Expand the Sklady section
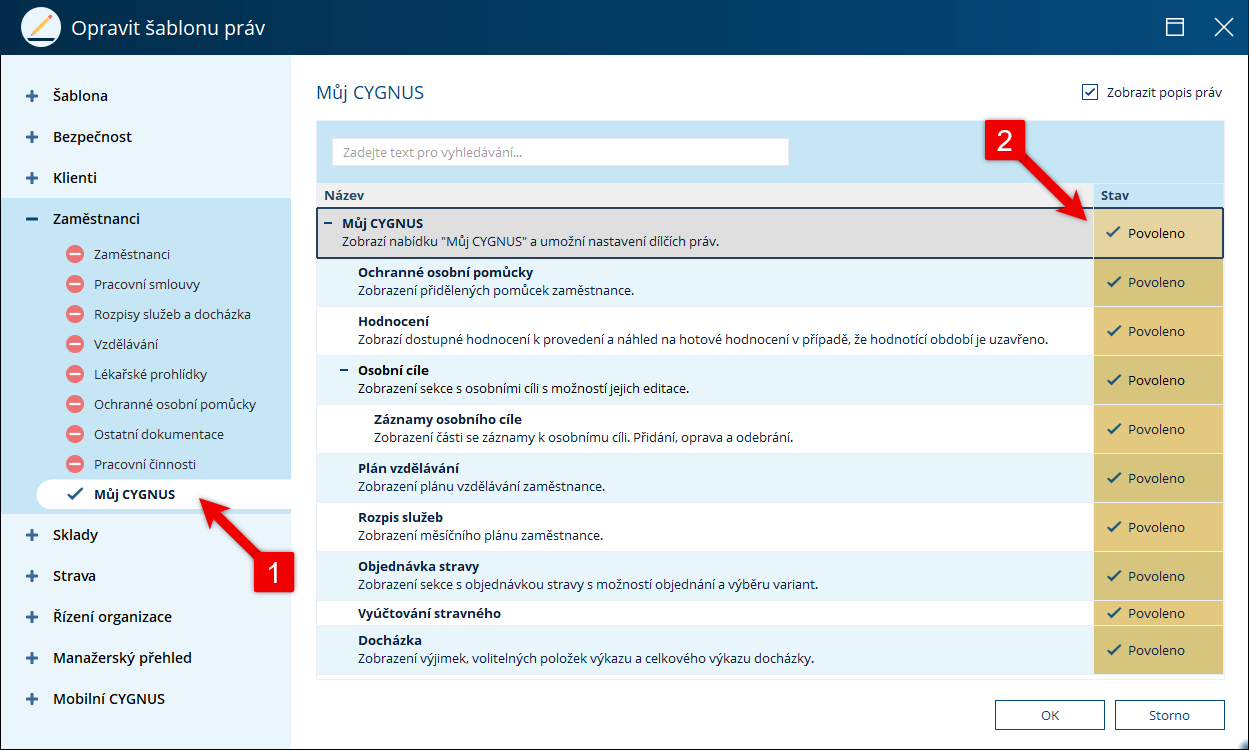1249x750 pixels. coord(32,535)
